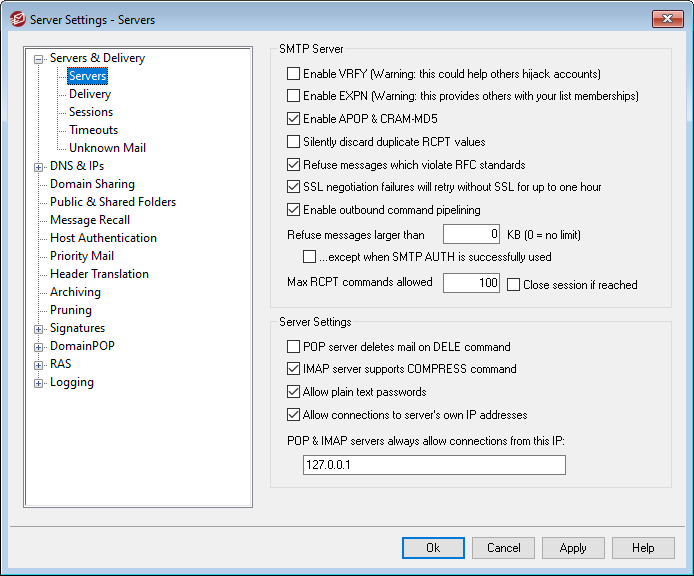Screen dimensions: 694x576
Task: Check Silently discard duplicate RCPT values
Action: (294, 142)
